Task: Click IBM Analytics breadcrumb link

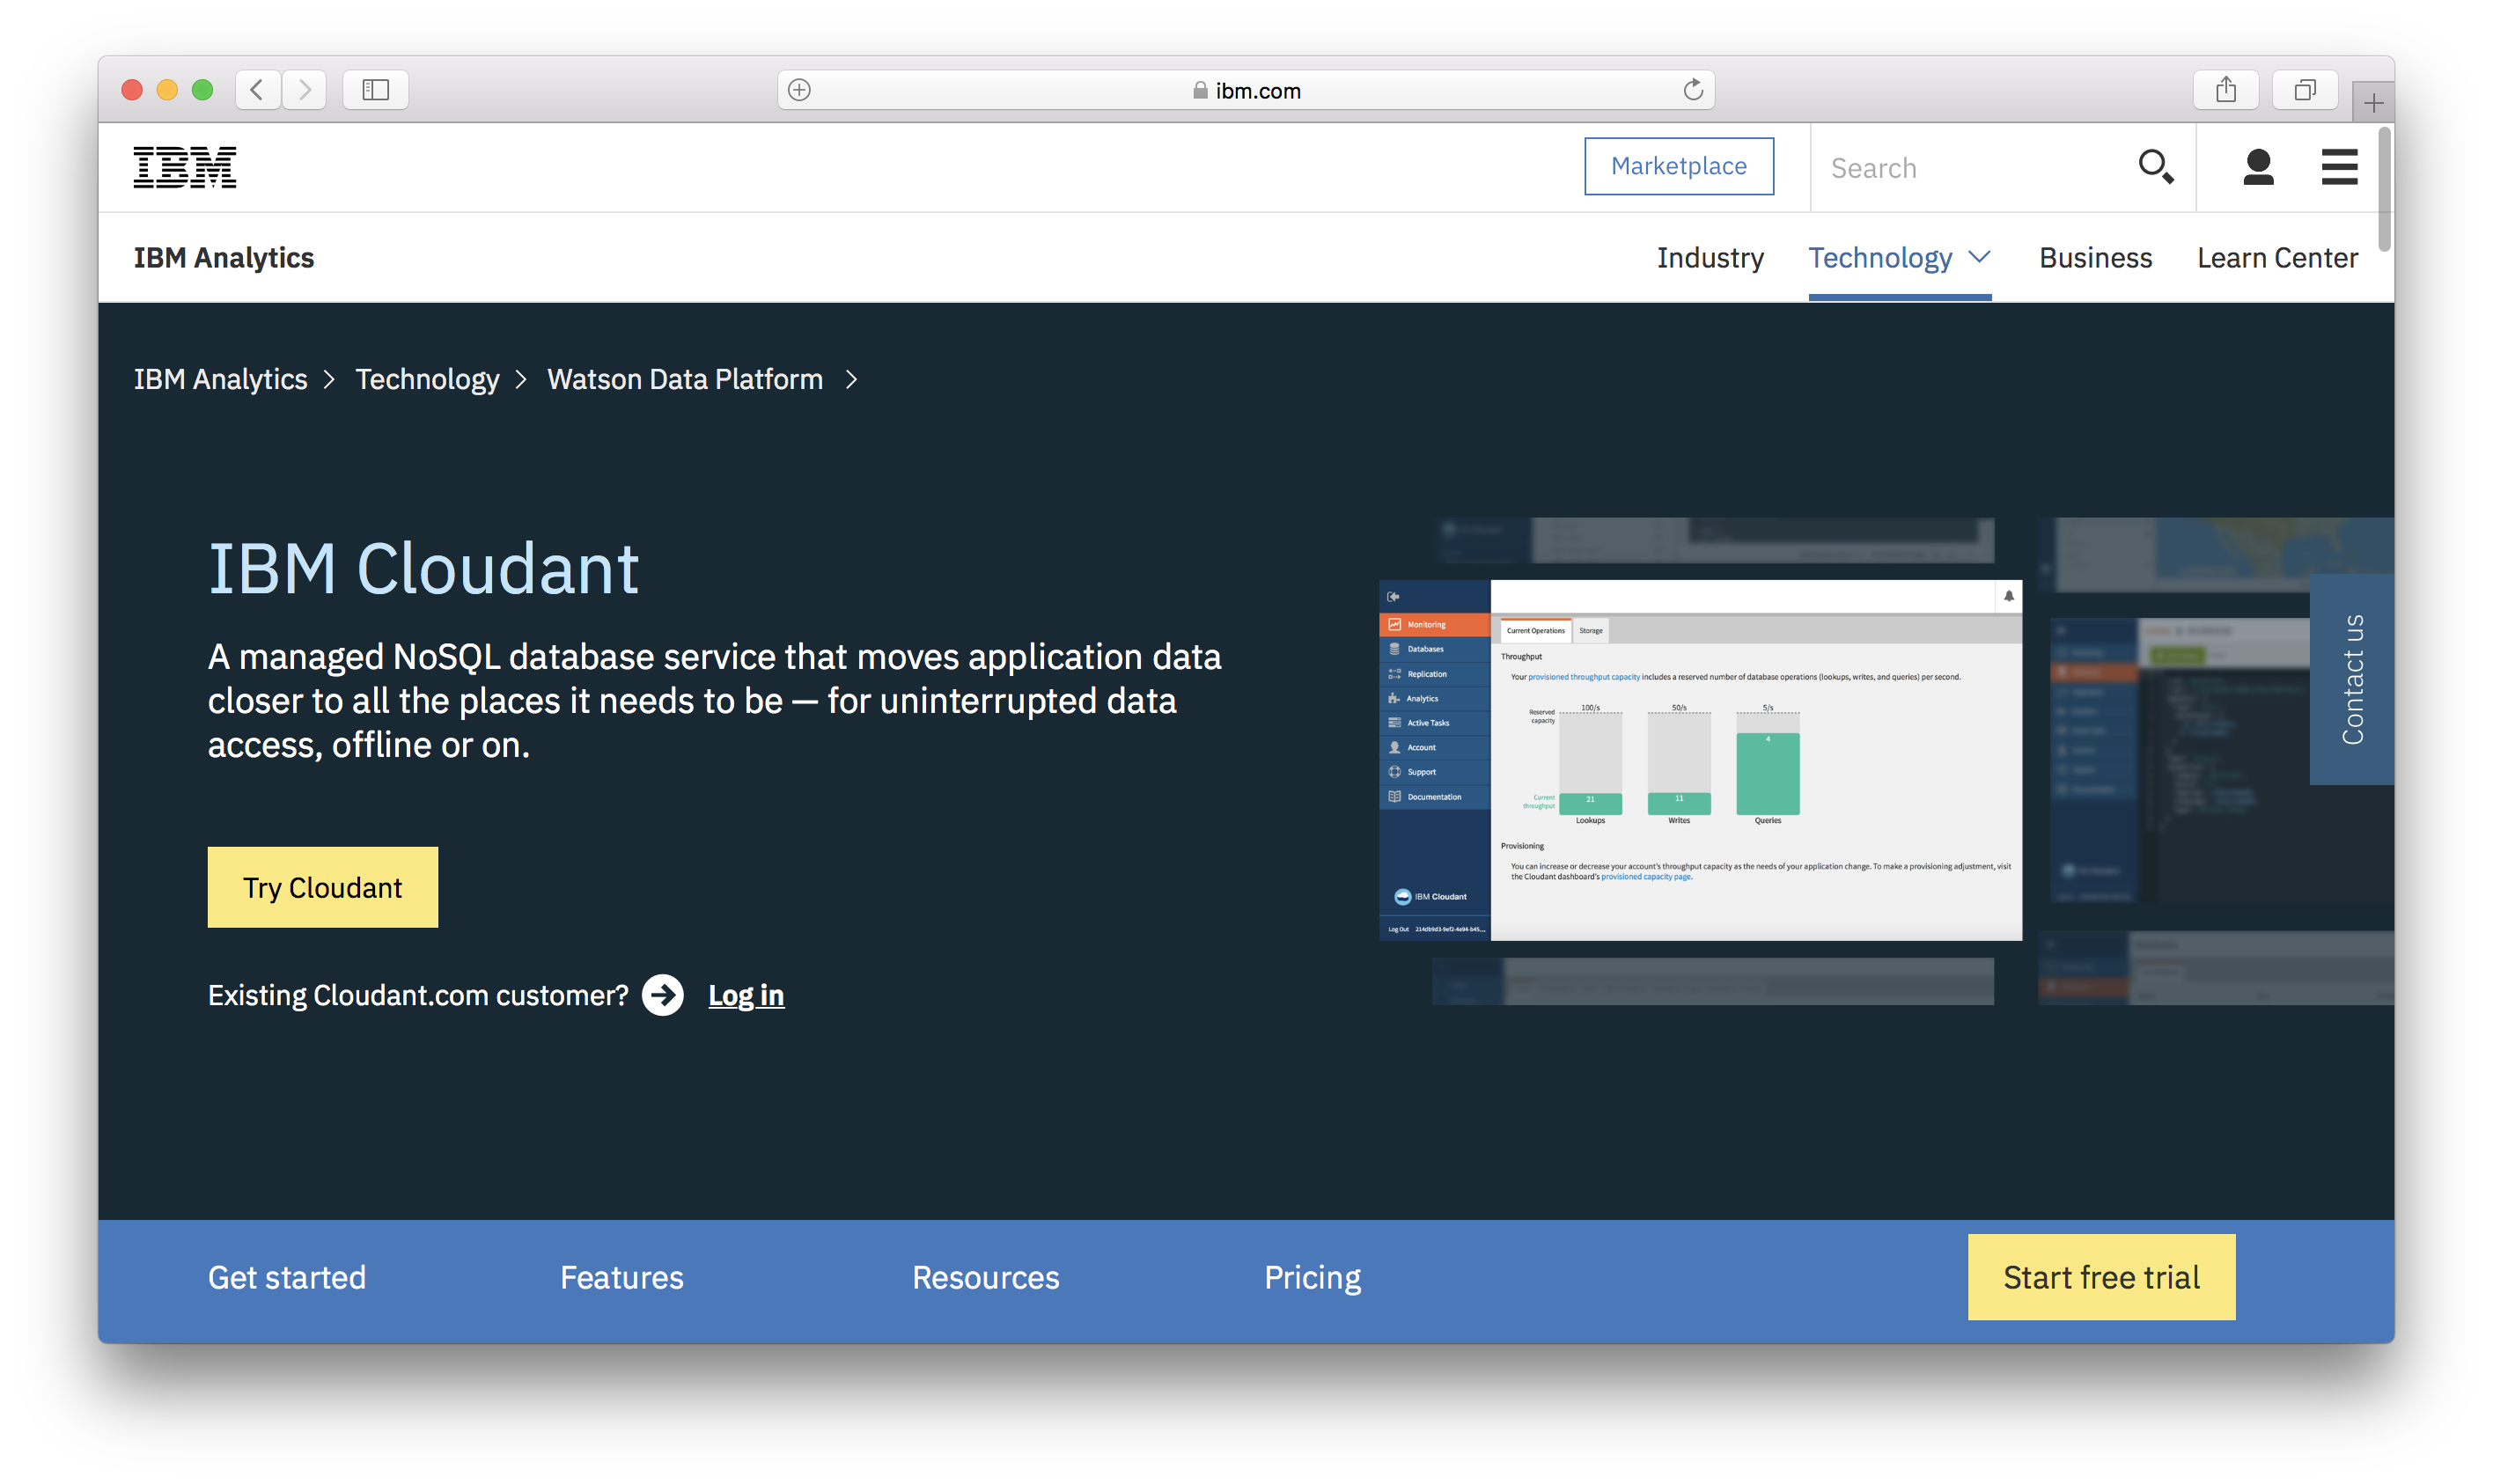Action: tap(220, 379)
